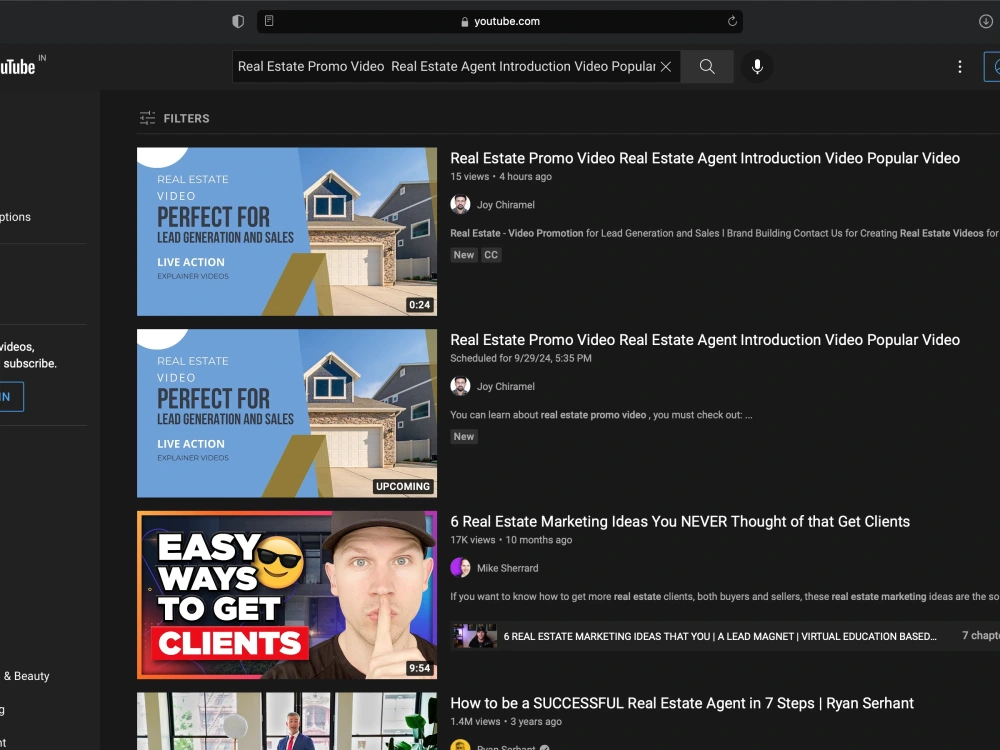This screenshot has height=750, width=1000.
Task: Click the New badge on first result
Action: pyautogui.click(x=464, y=255)
